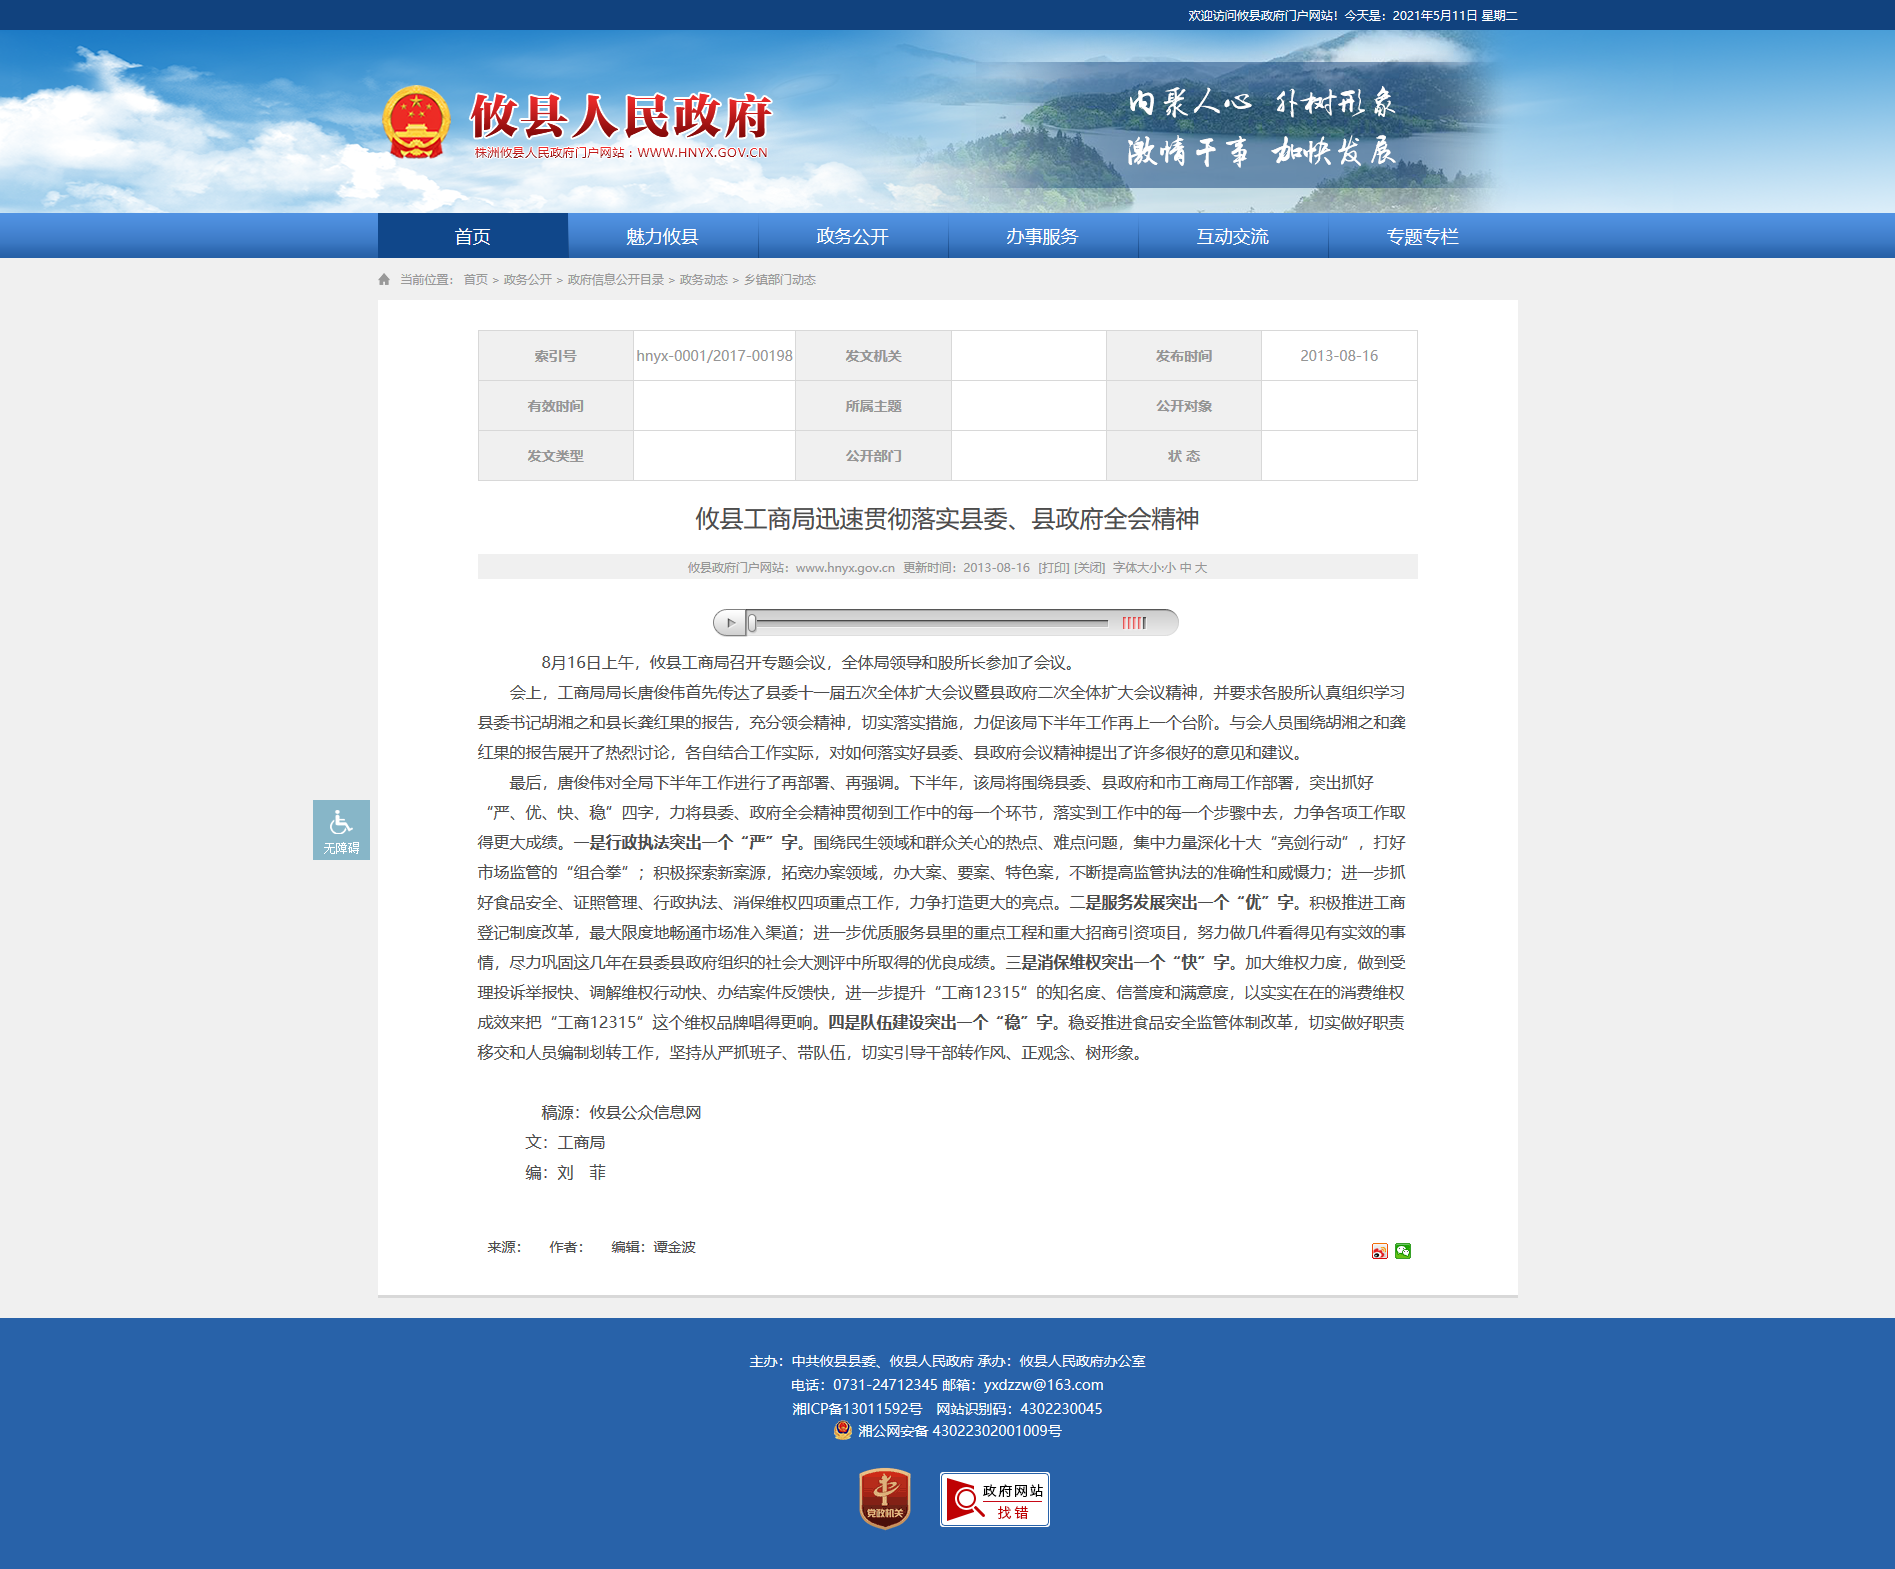Click the 政府网站找错 badge

[x=994, y=1499]
